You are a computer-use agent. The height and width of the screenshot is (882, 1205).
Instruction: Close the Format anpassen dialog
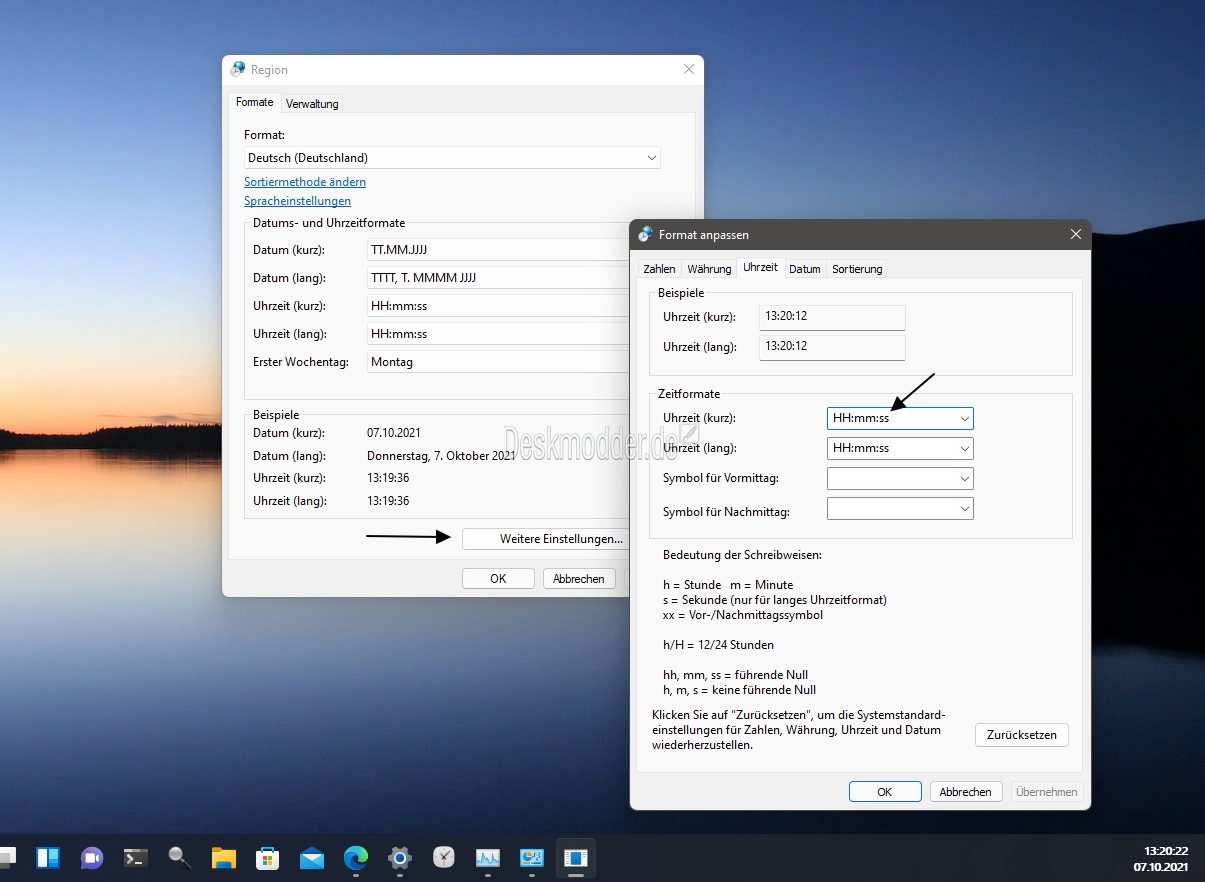click(x=1076, y=234)
